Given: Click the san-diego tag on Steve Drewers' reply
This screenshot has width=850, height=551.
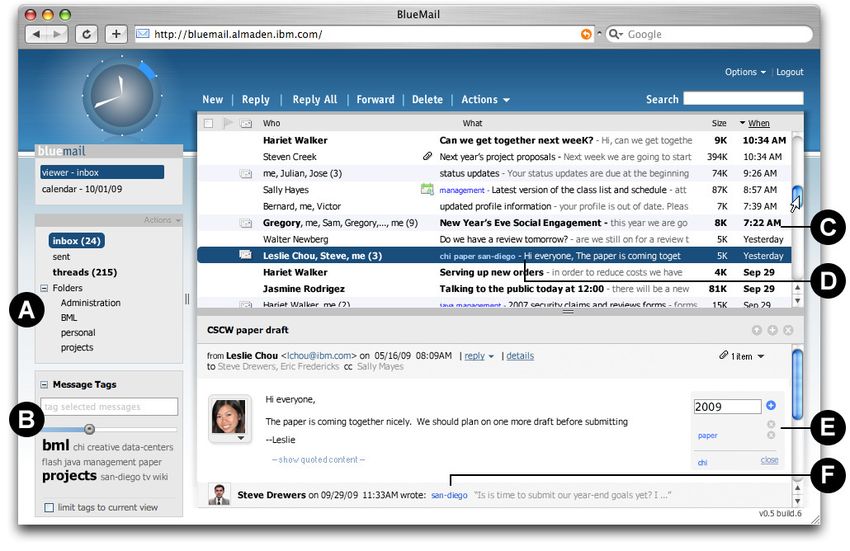Looking at the screenshot, I should tap(449, 495).
